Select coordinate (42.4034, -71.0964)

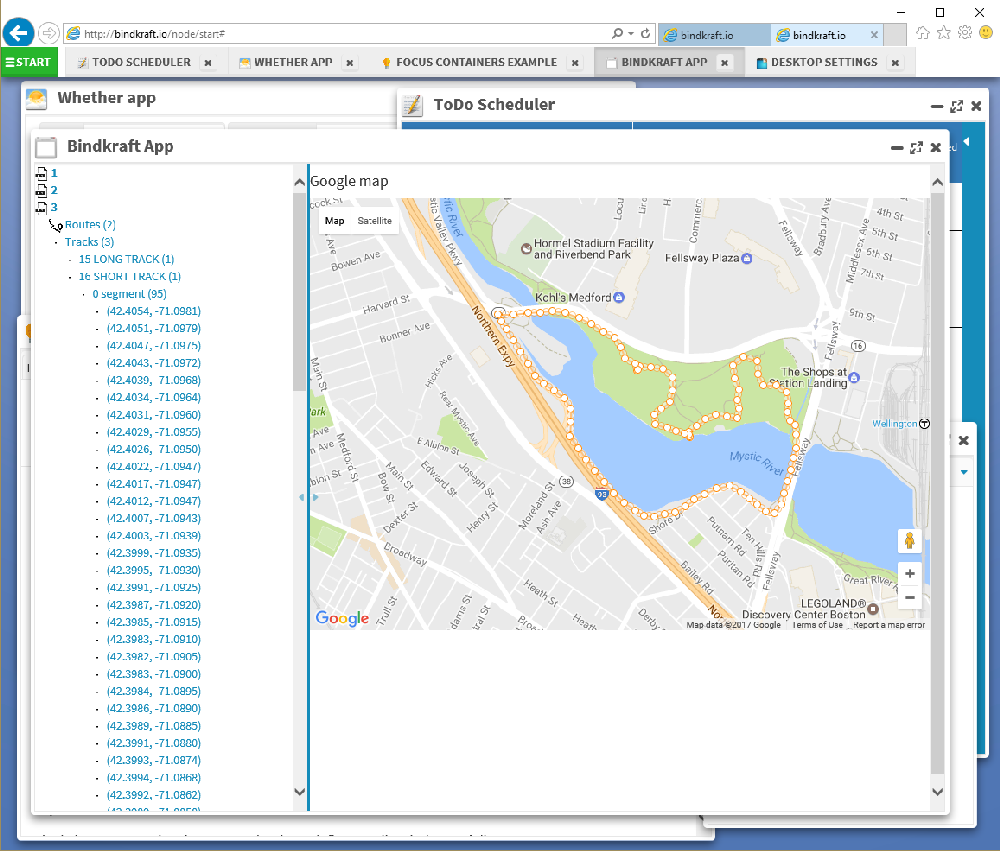154,397
